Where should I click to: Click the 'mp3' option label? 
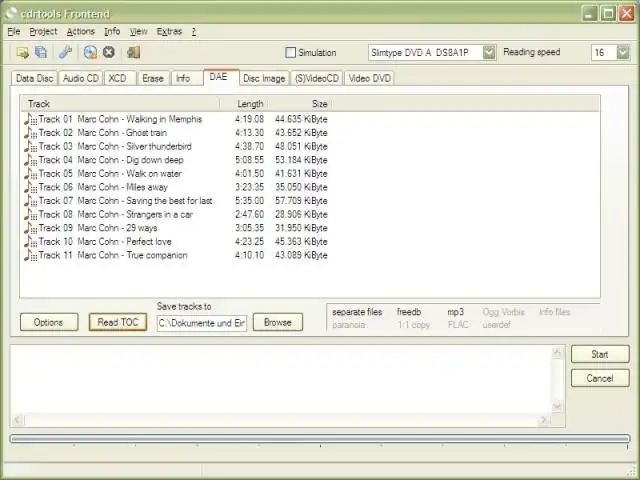[x=456, y=312]
